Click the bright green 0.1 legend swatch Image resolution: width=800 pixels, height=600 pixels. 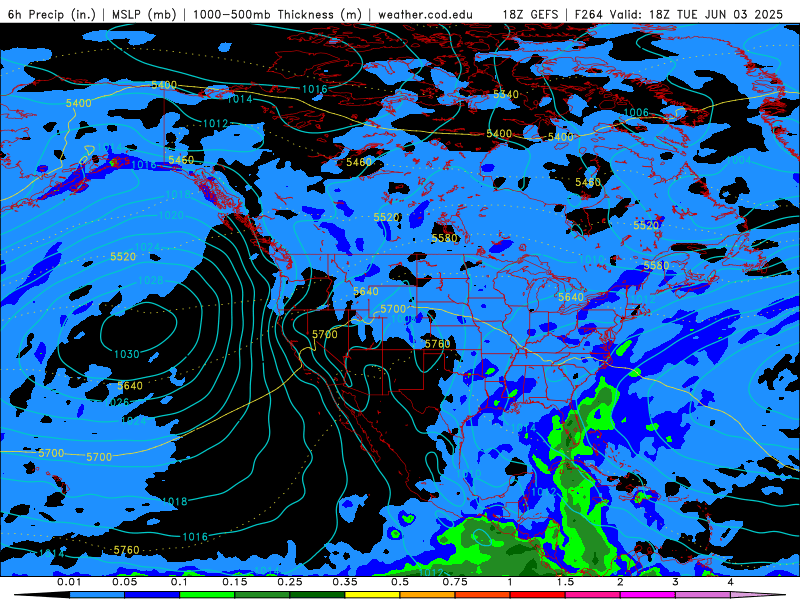207,595
